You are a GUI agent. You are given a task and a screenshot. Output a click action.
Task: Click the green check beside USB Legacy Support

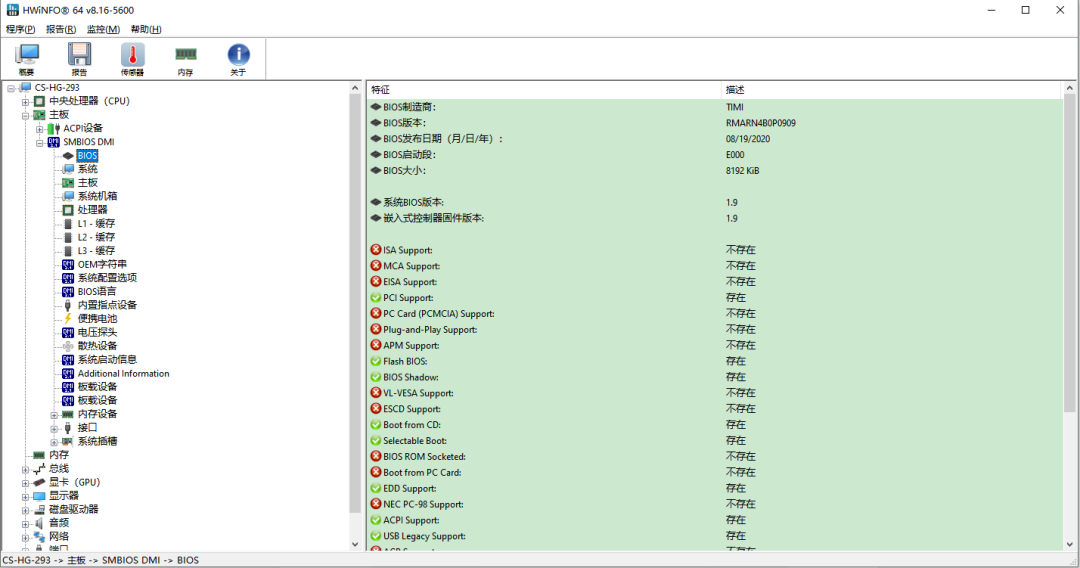tap(376, 536)
